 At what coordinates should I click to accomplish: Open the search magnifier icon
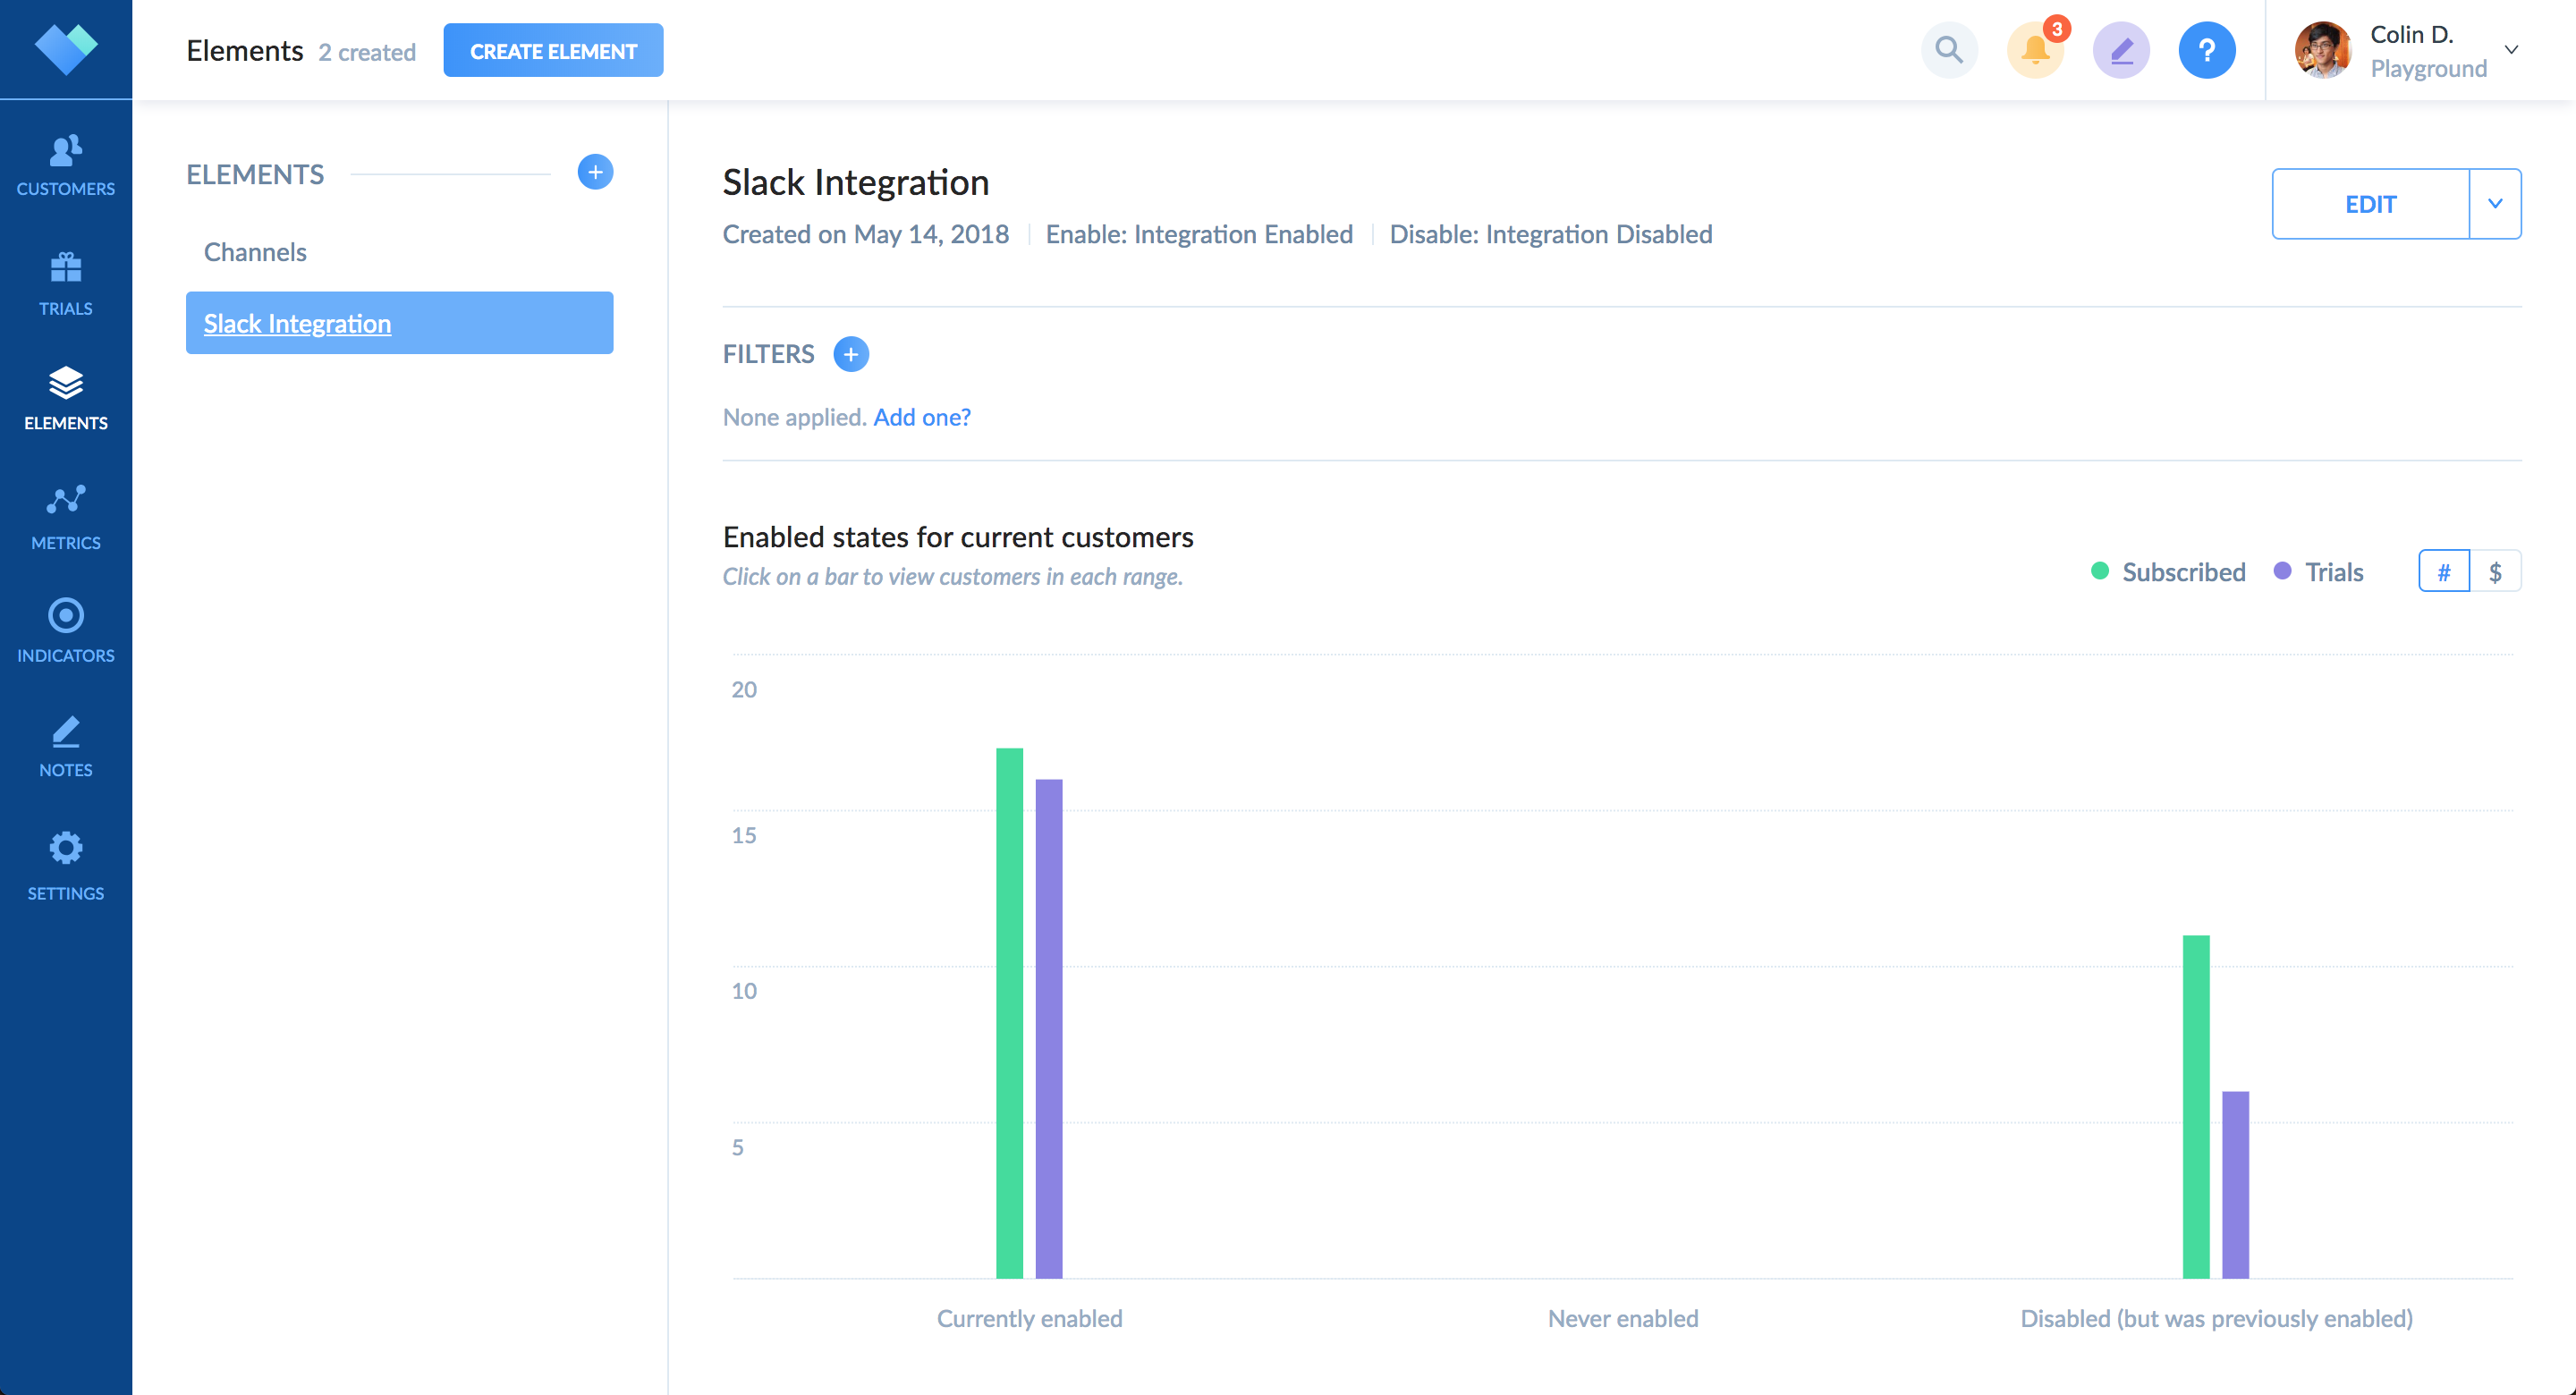(x=1948, y=50)
